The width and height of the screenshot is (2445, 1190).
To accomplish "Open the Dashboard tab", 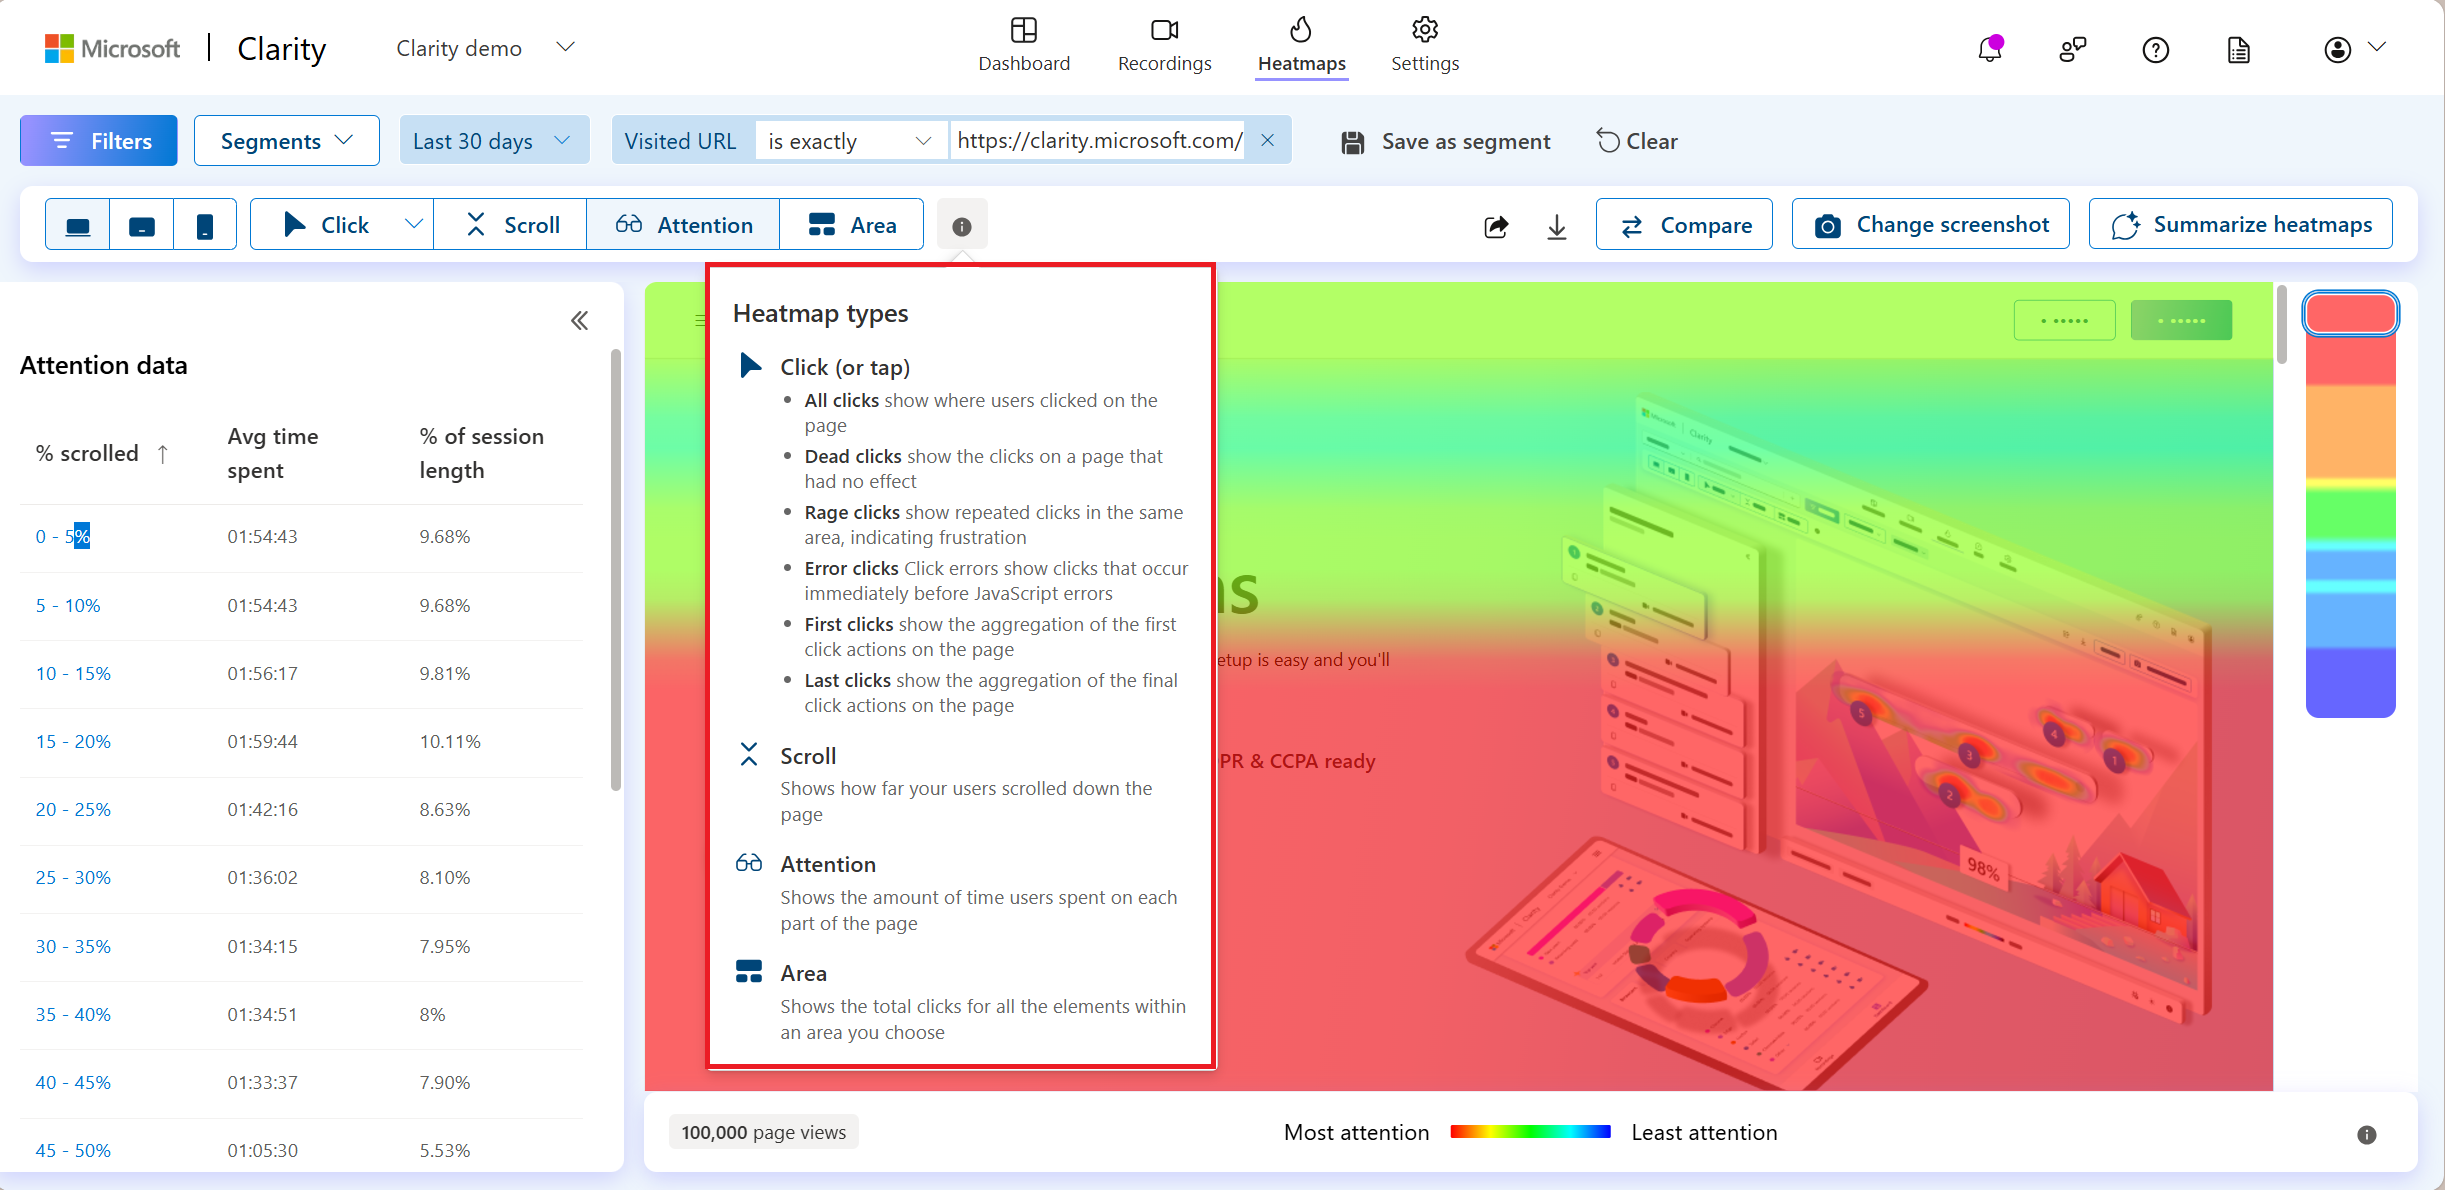I will pos(1024,45).
